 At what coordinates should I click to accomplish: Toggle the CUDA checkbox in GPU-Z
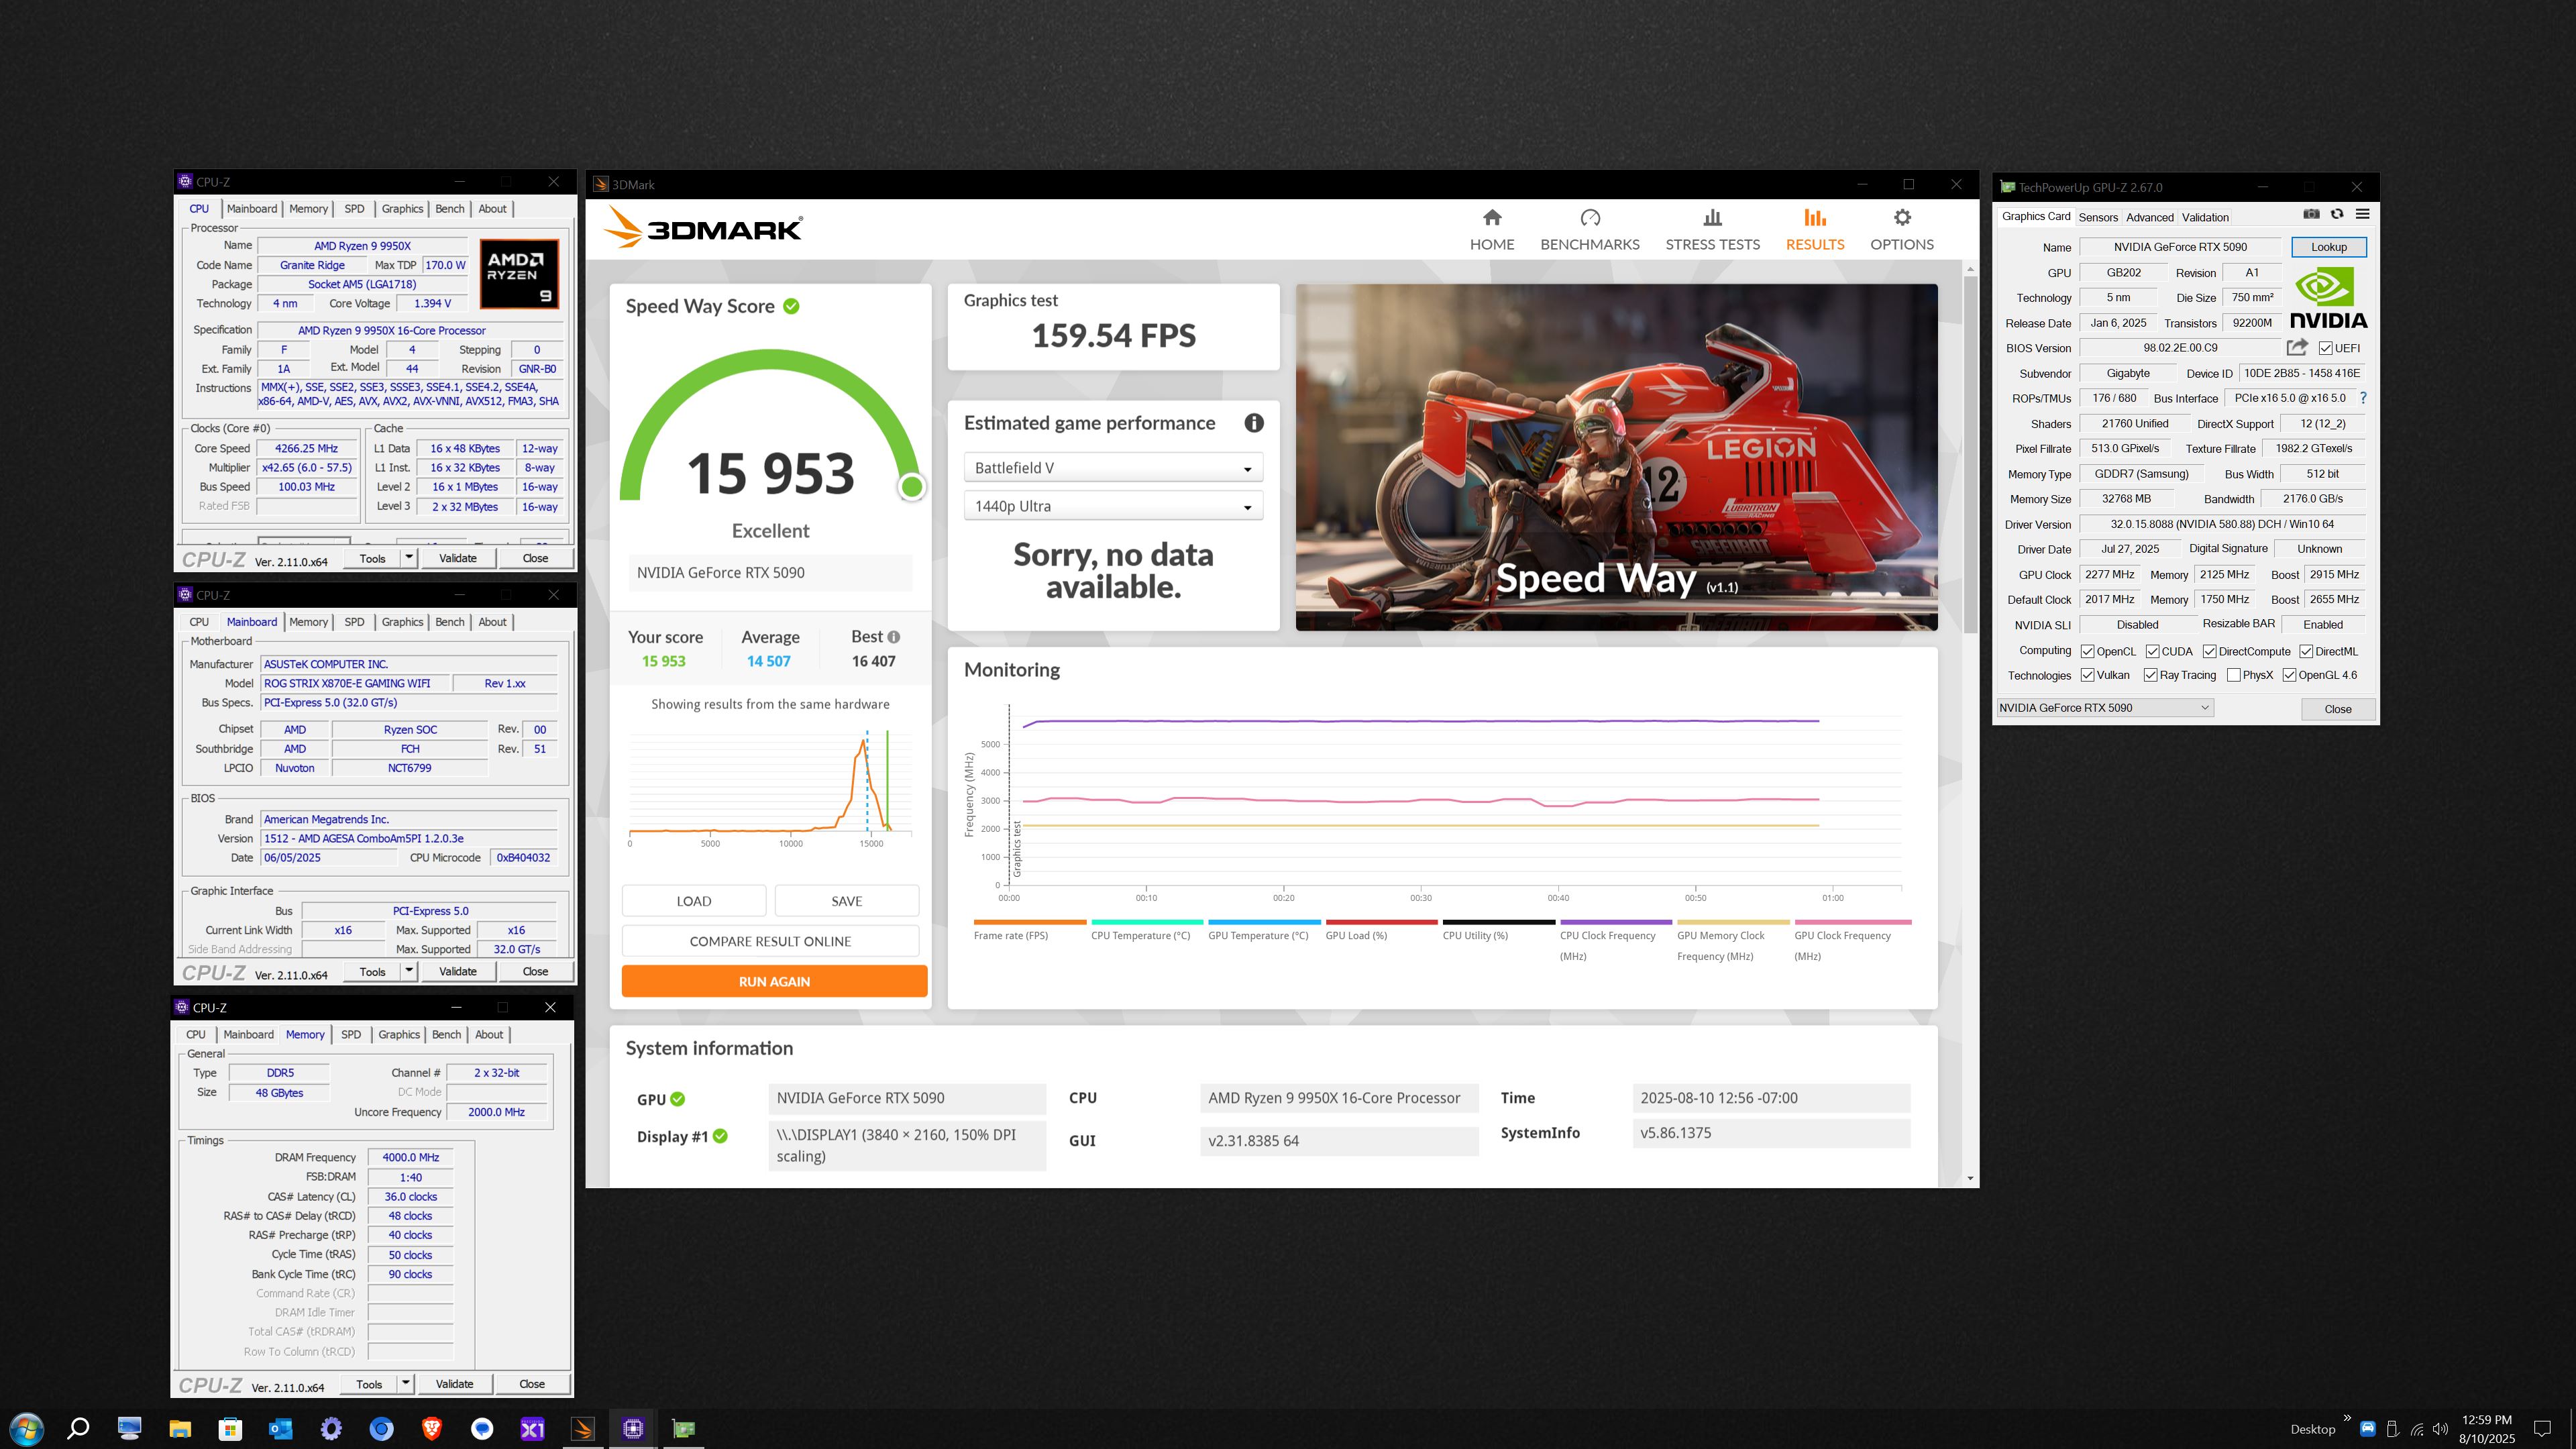click(2152, 651)
